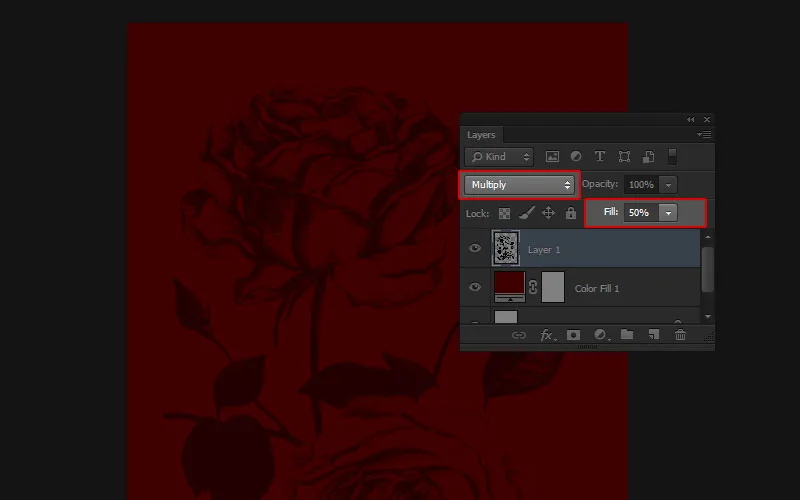Close the Layers panel

pos(707,119)
